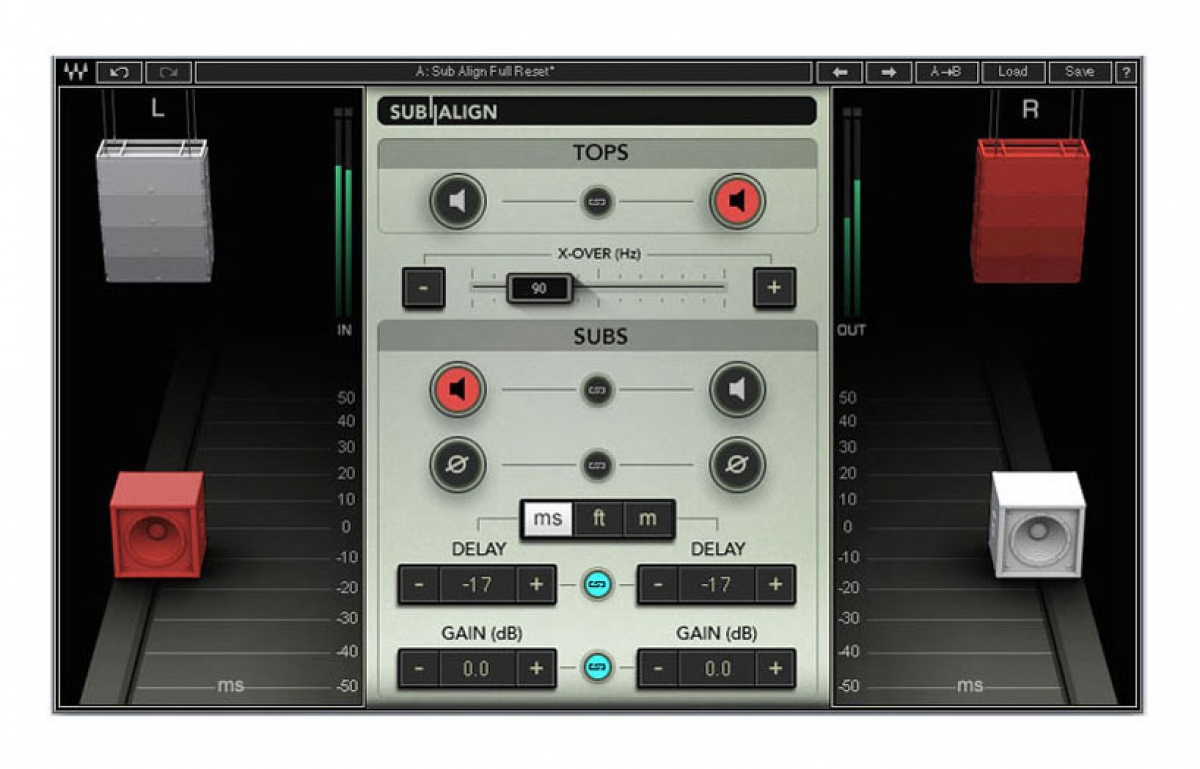Click the SUBS section header
The image size is (1200, 769).
click(597, 336)
